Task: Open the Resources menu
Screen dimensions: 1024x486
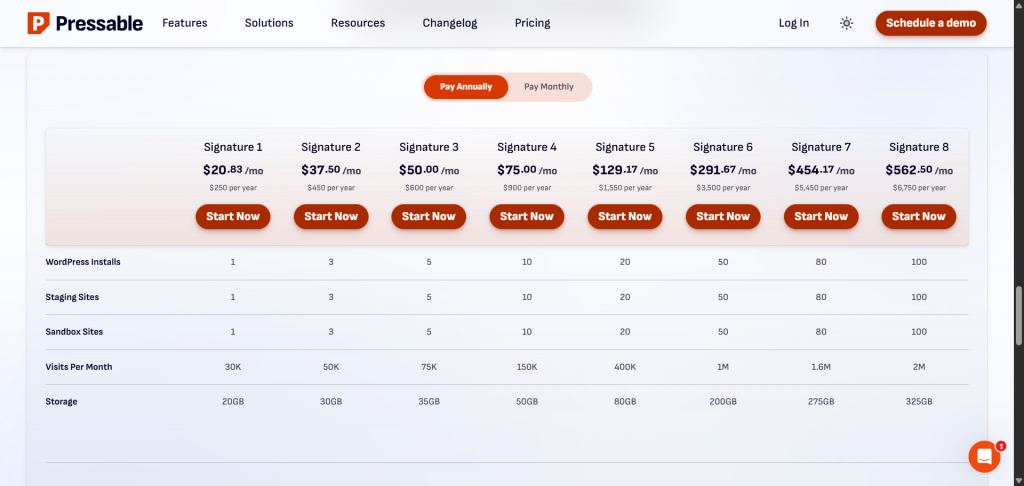Action: (358, 23)
